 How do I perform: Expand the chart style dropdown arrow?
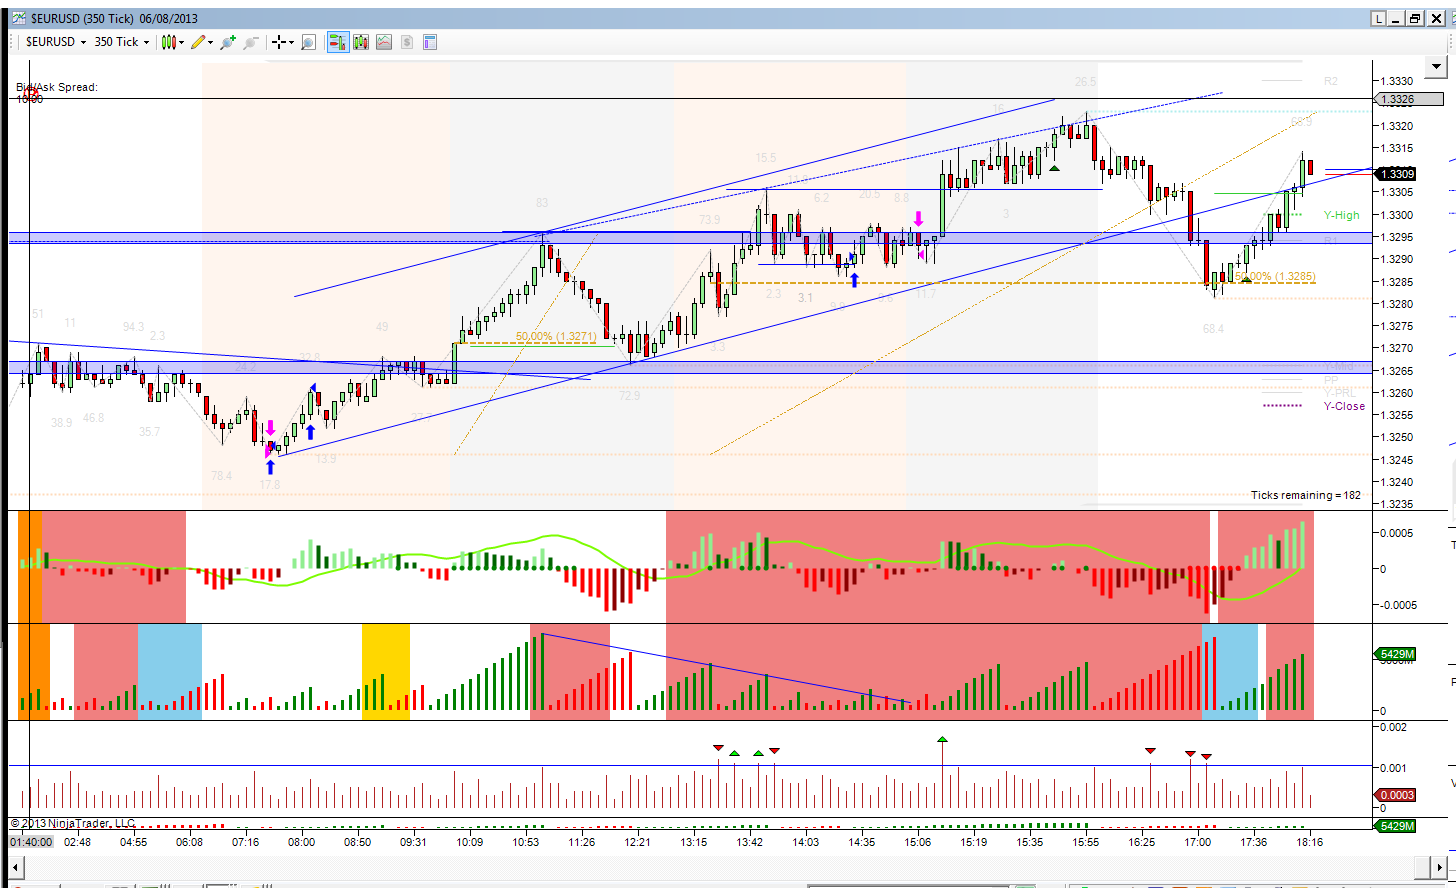[x=181, y=43]
